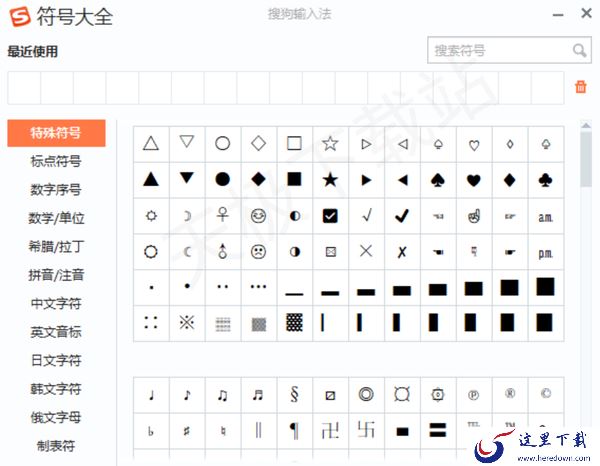Switch to 英文音标 category
Image resolution: width=600 pixels, height=466 pixels.
(56, 332)
